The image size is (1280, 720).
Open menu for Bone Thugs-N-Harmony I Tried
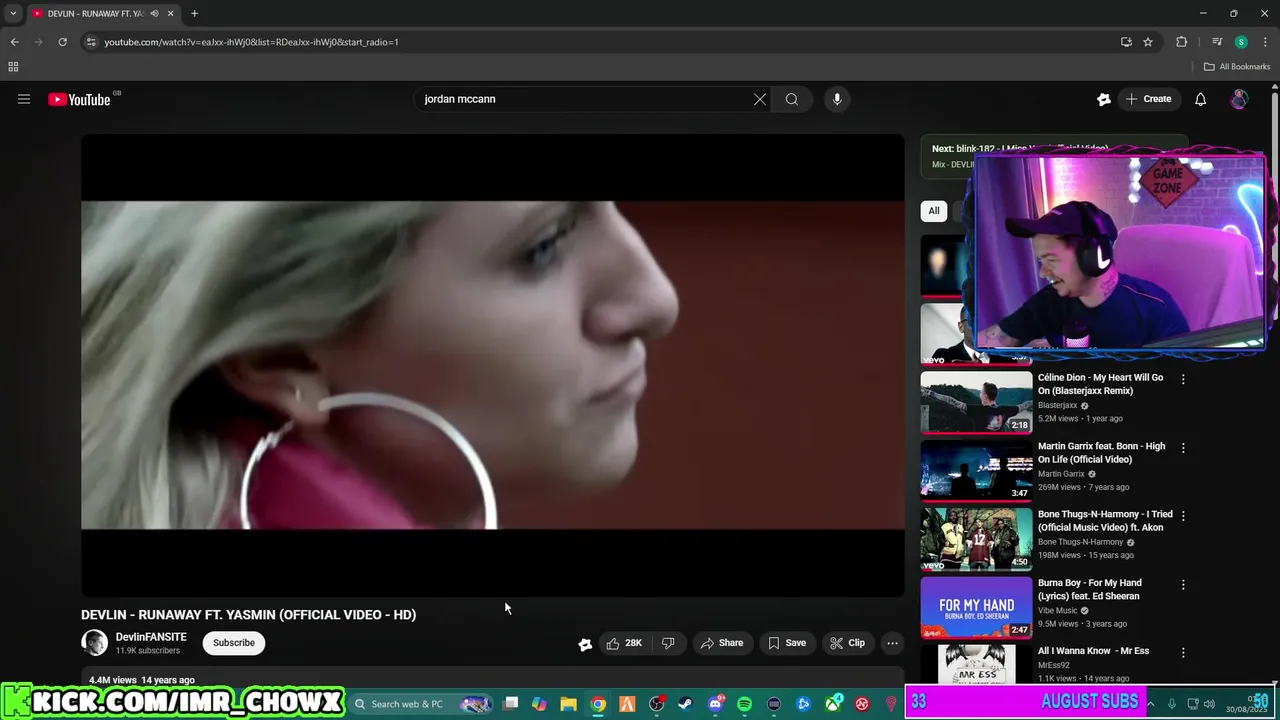click(x=1183, y=516)
